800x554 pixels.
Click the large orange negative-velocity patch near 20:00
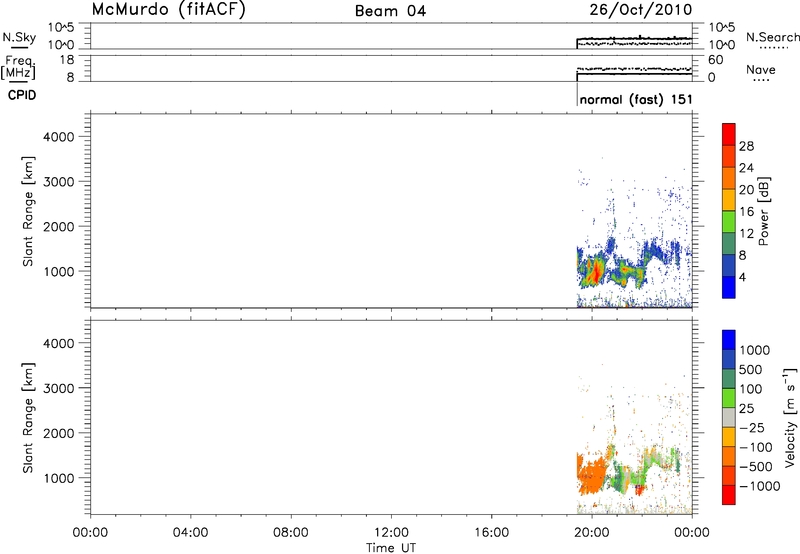coord(593,475)
